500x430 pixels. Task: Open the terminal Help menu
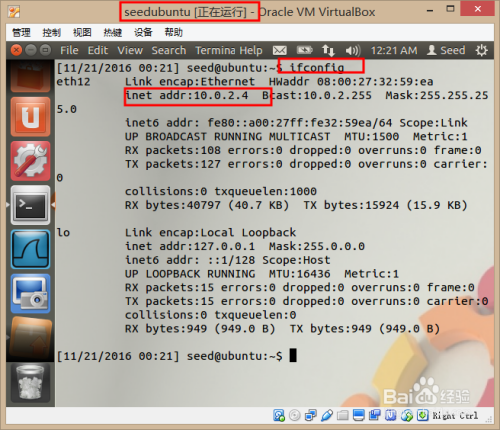tap(251, 50)
